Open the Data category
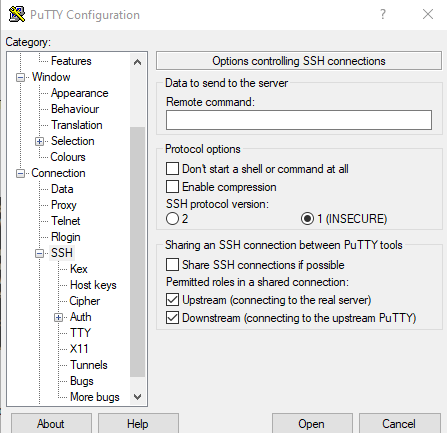Image resolution: width=447 pixels, height=433 pixels. 62,189
